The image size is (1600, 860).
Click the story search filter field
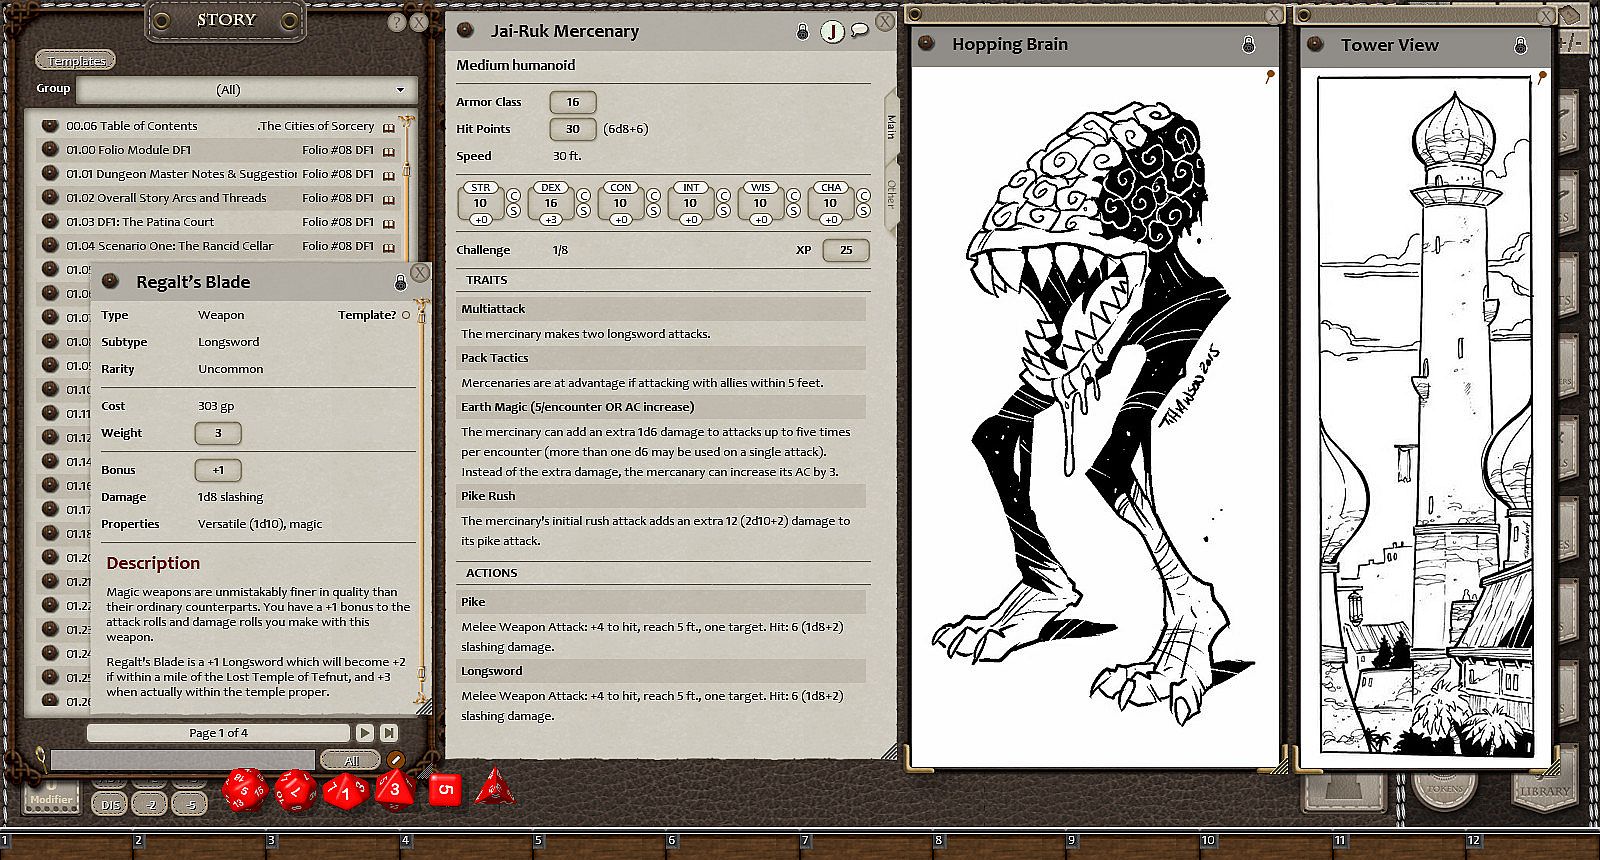pos(182,761)
